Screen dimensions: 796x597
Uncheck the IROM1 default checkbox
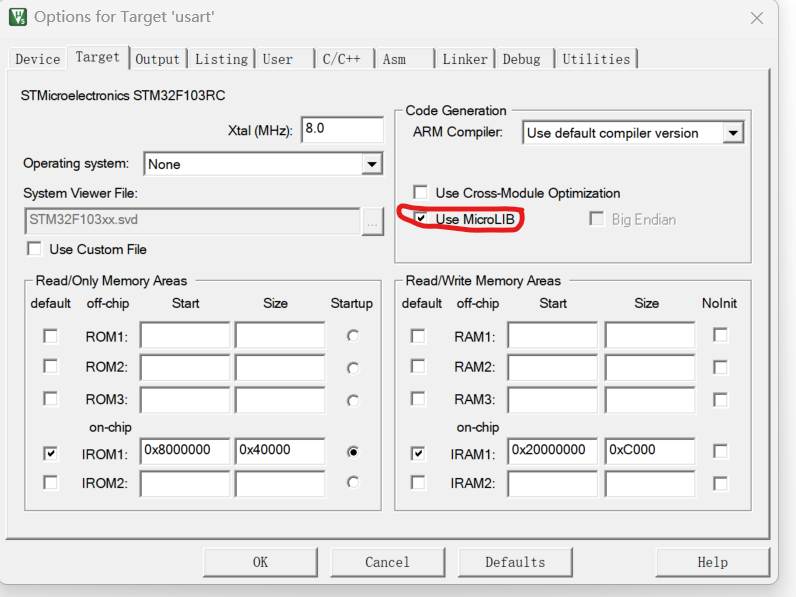[x=50, y=453]
